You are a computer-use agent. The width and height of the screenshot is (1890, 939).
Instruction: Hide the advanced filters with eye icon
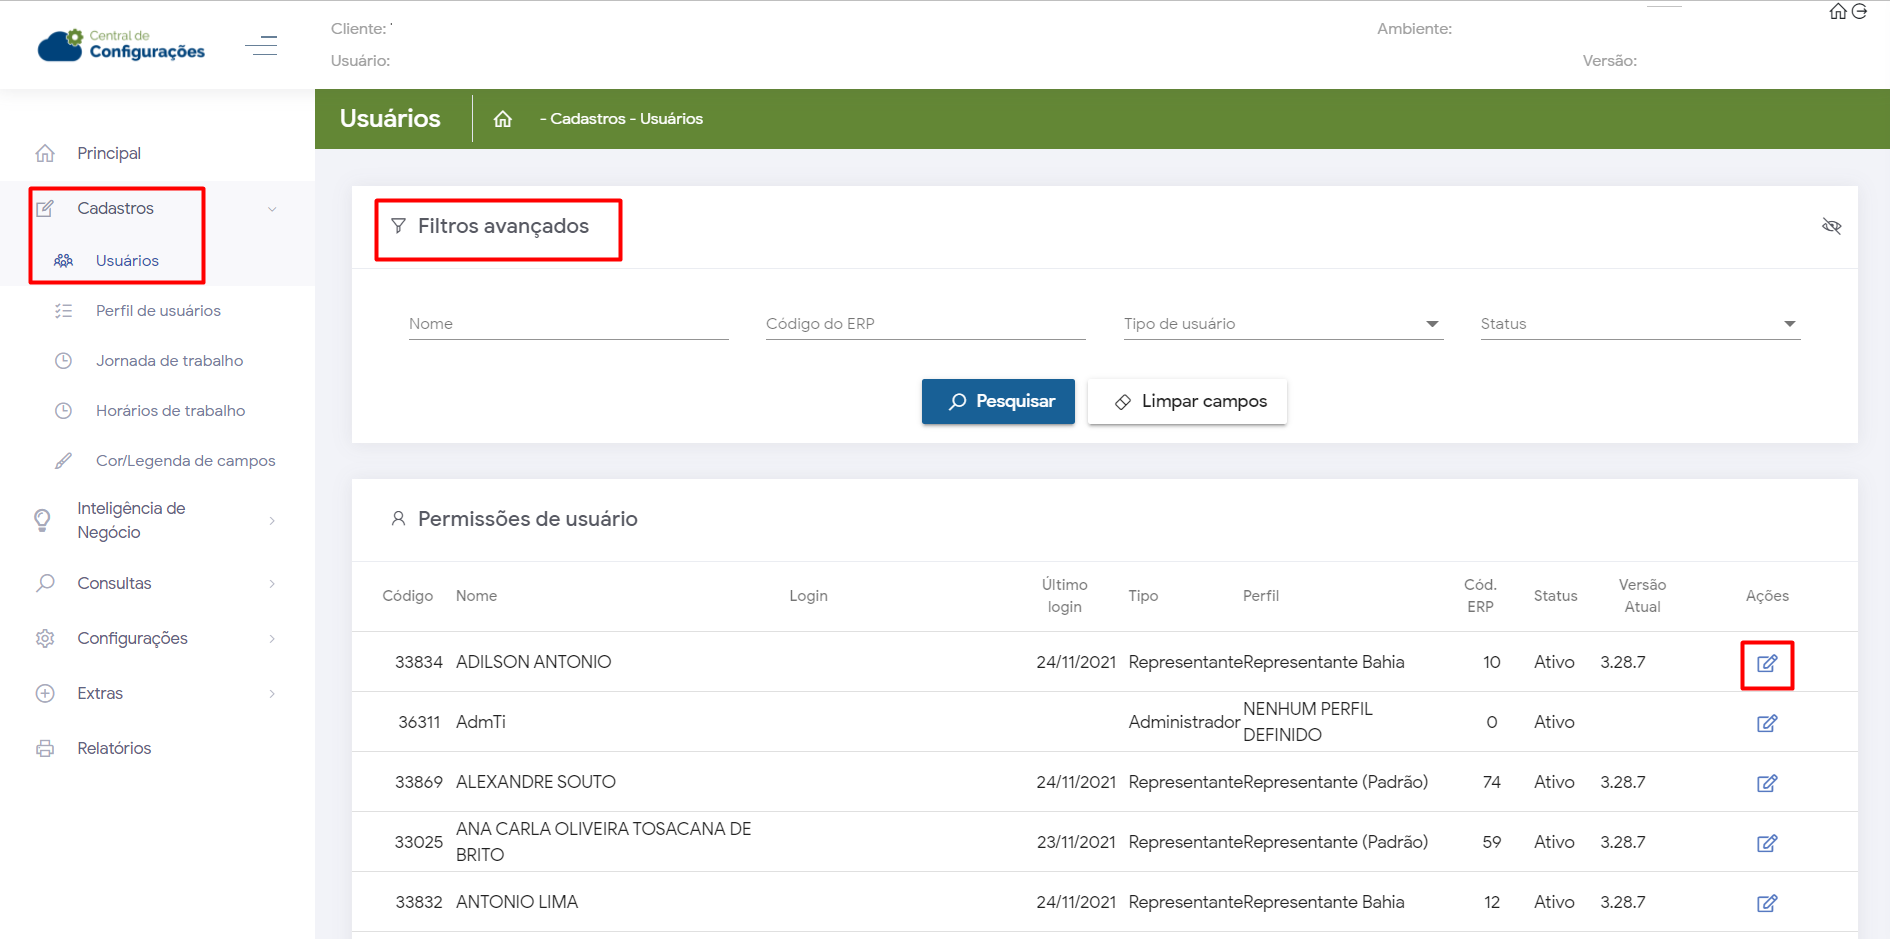pos(1831,226)
